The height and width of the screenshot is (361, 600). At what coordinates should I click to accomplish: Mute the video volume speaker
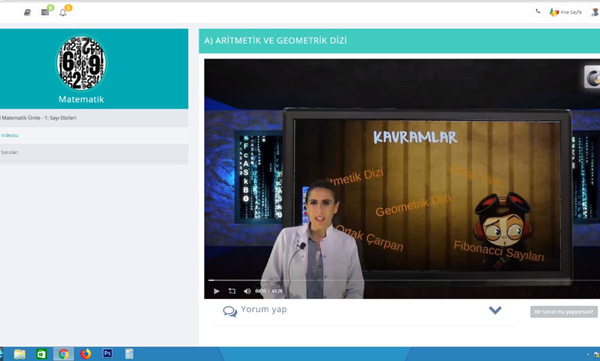pyautogui.click(x=247, y=291)
